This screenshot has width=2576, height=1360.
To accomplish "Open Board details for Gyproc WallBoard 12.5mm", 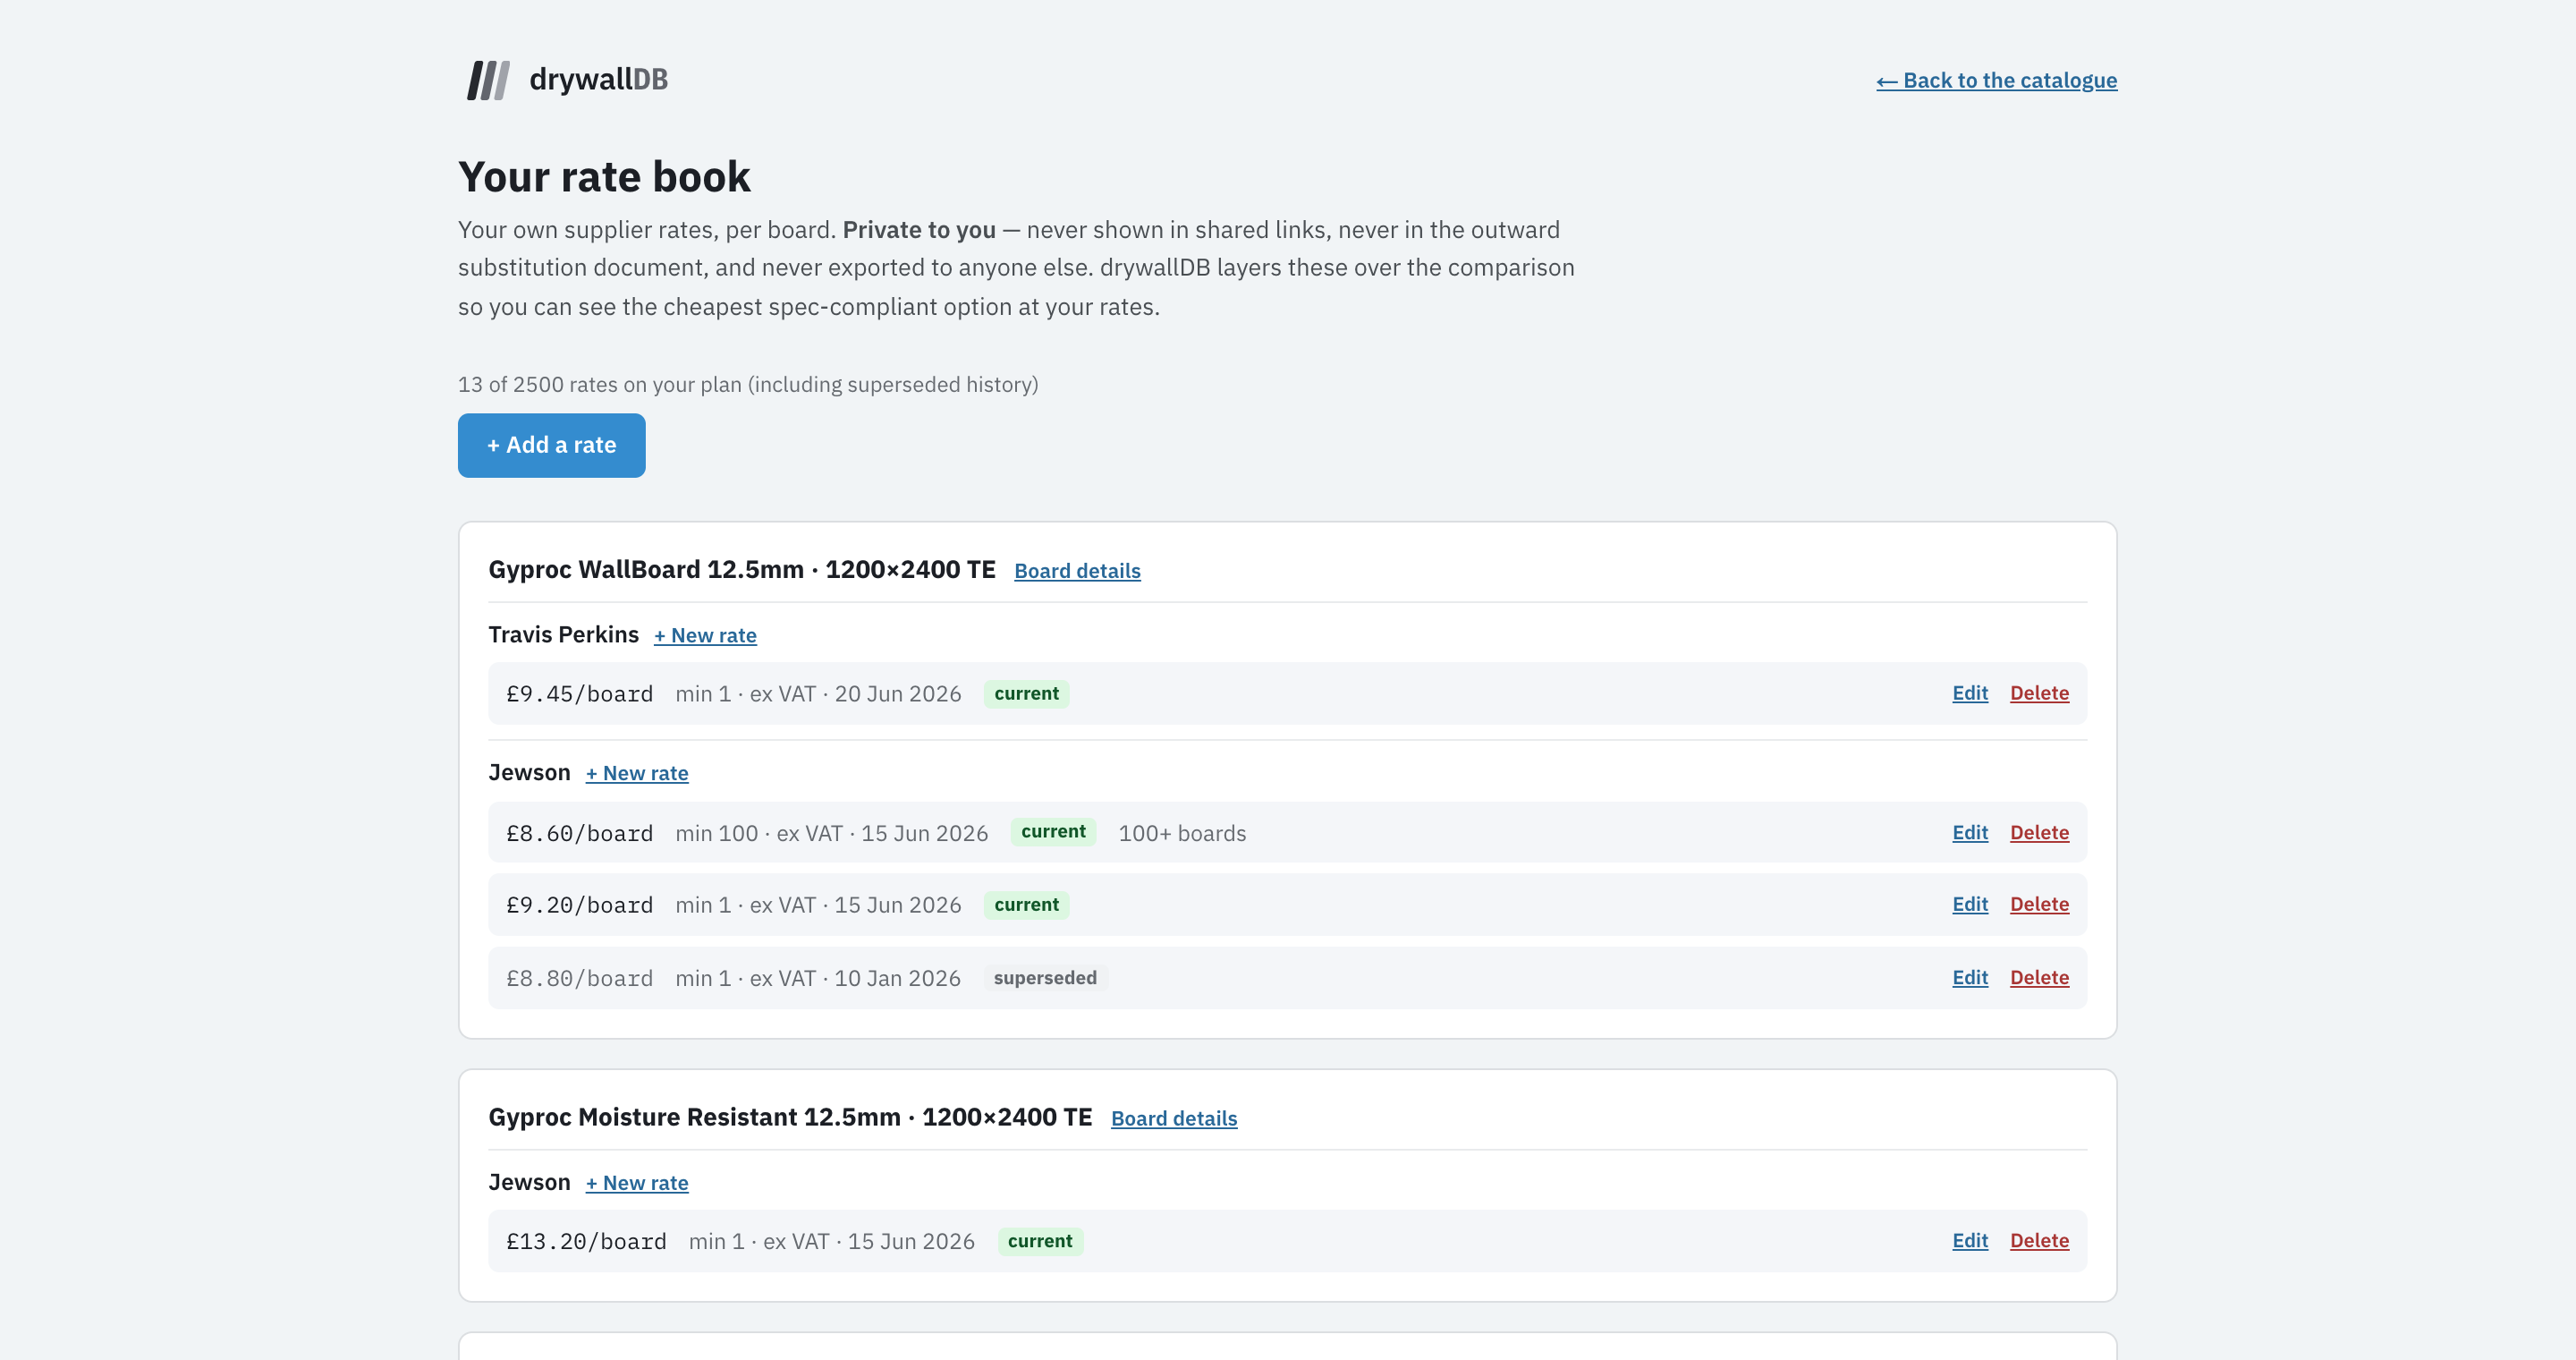I will [x=1077, y=571].
